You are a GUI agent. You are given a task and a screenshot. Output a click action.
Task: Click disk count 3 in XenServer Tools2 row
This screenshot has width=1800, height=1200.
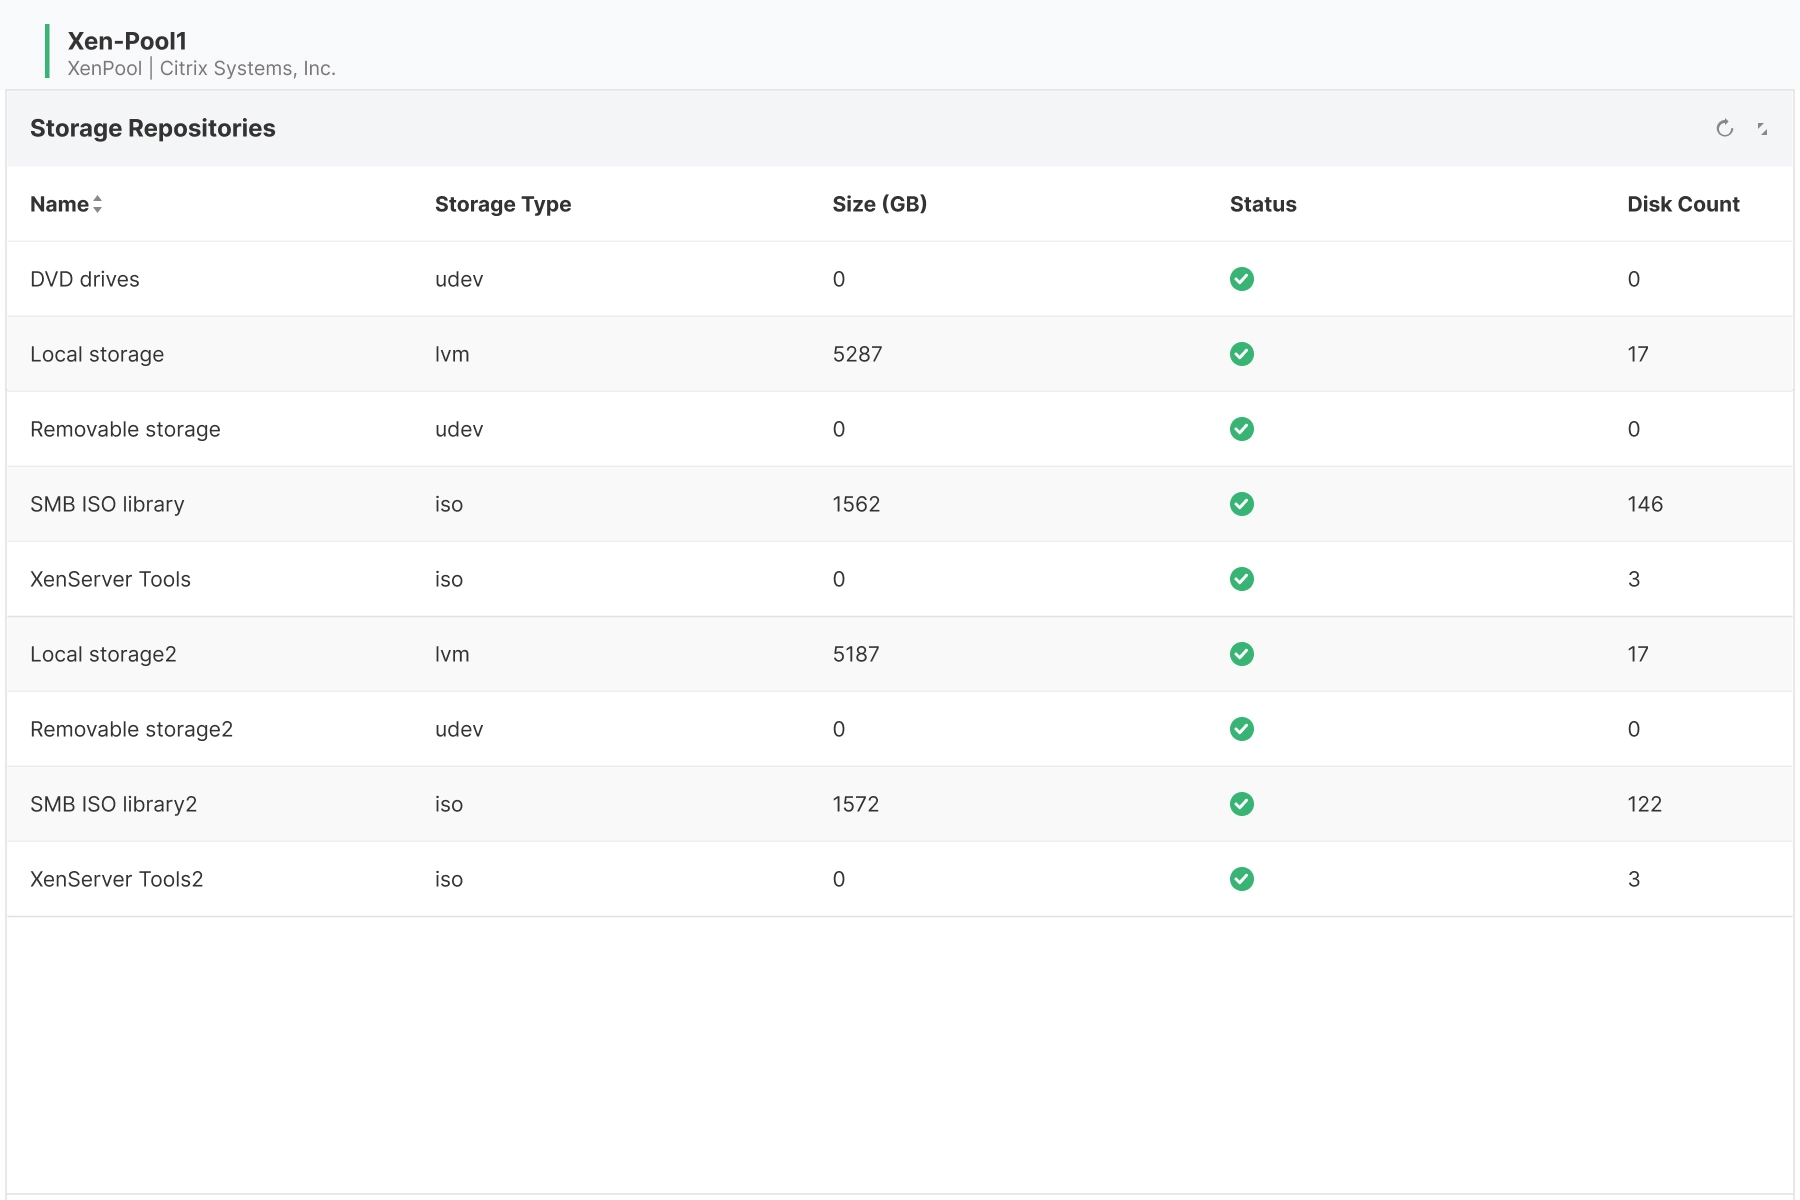click(x=1634, y=879)
